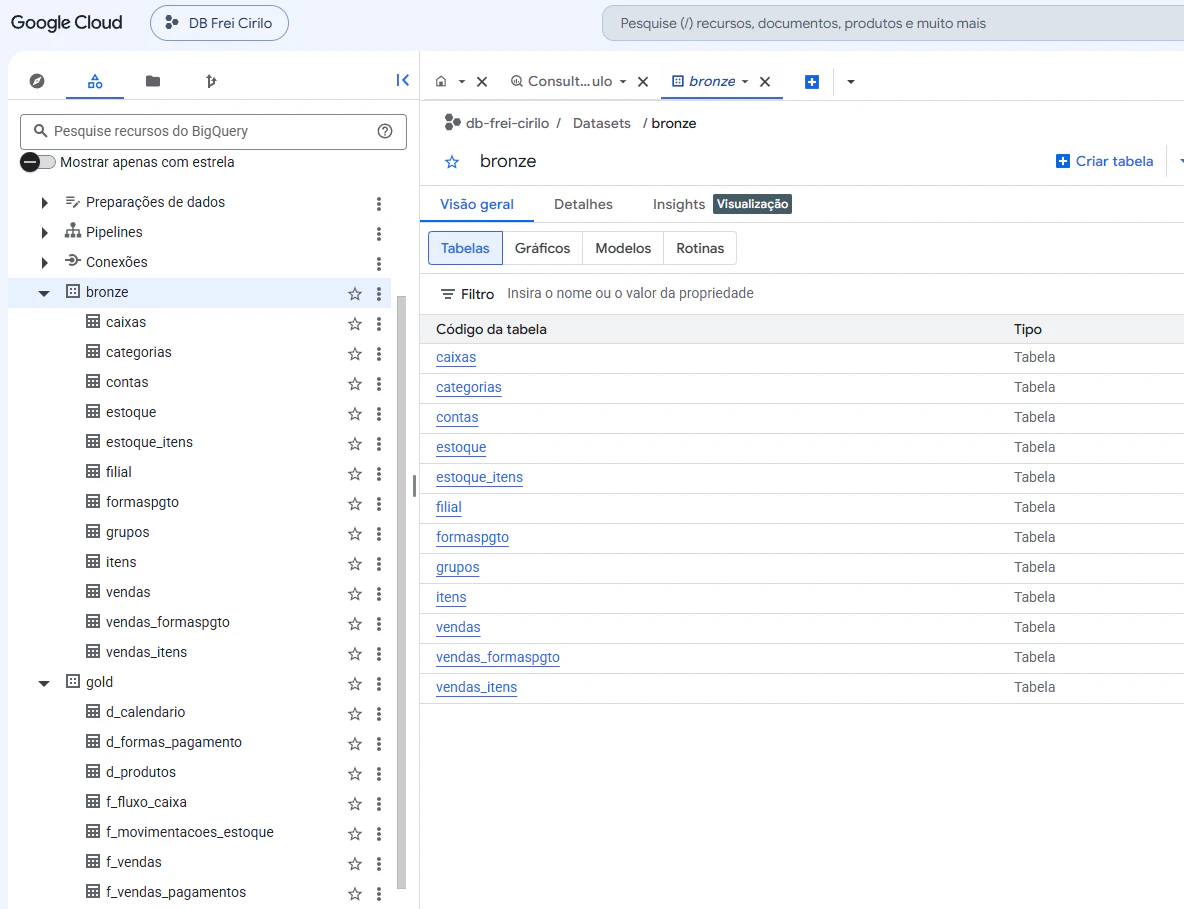
Task: Open home tab dropdown arrow
Action: pyautogui.click(x=461, y=82)
